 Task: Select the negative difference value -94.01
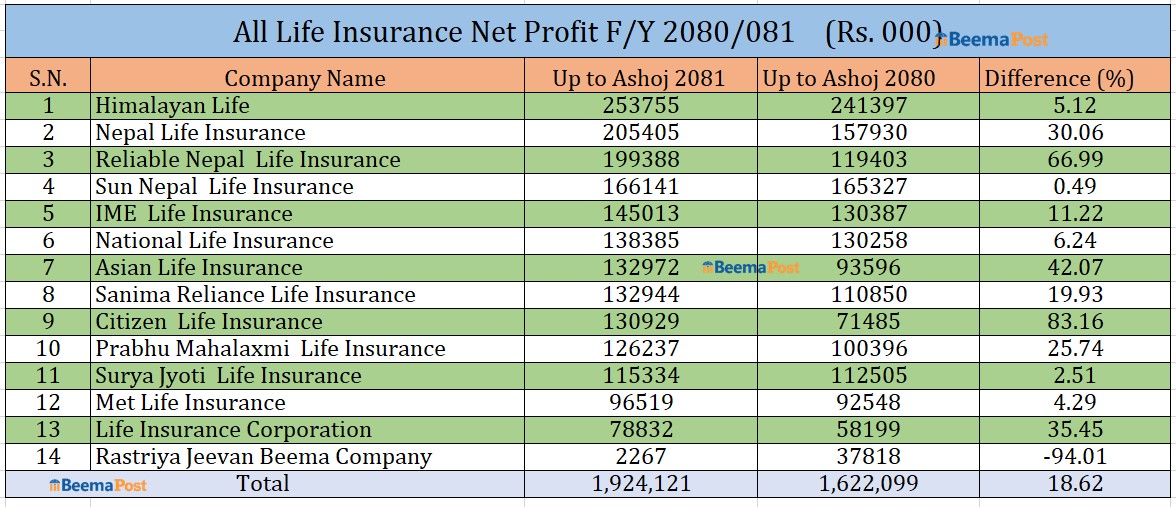pyautogui.click(x=1066, y=457)
